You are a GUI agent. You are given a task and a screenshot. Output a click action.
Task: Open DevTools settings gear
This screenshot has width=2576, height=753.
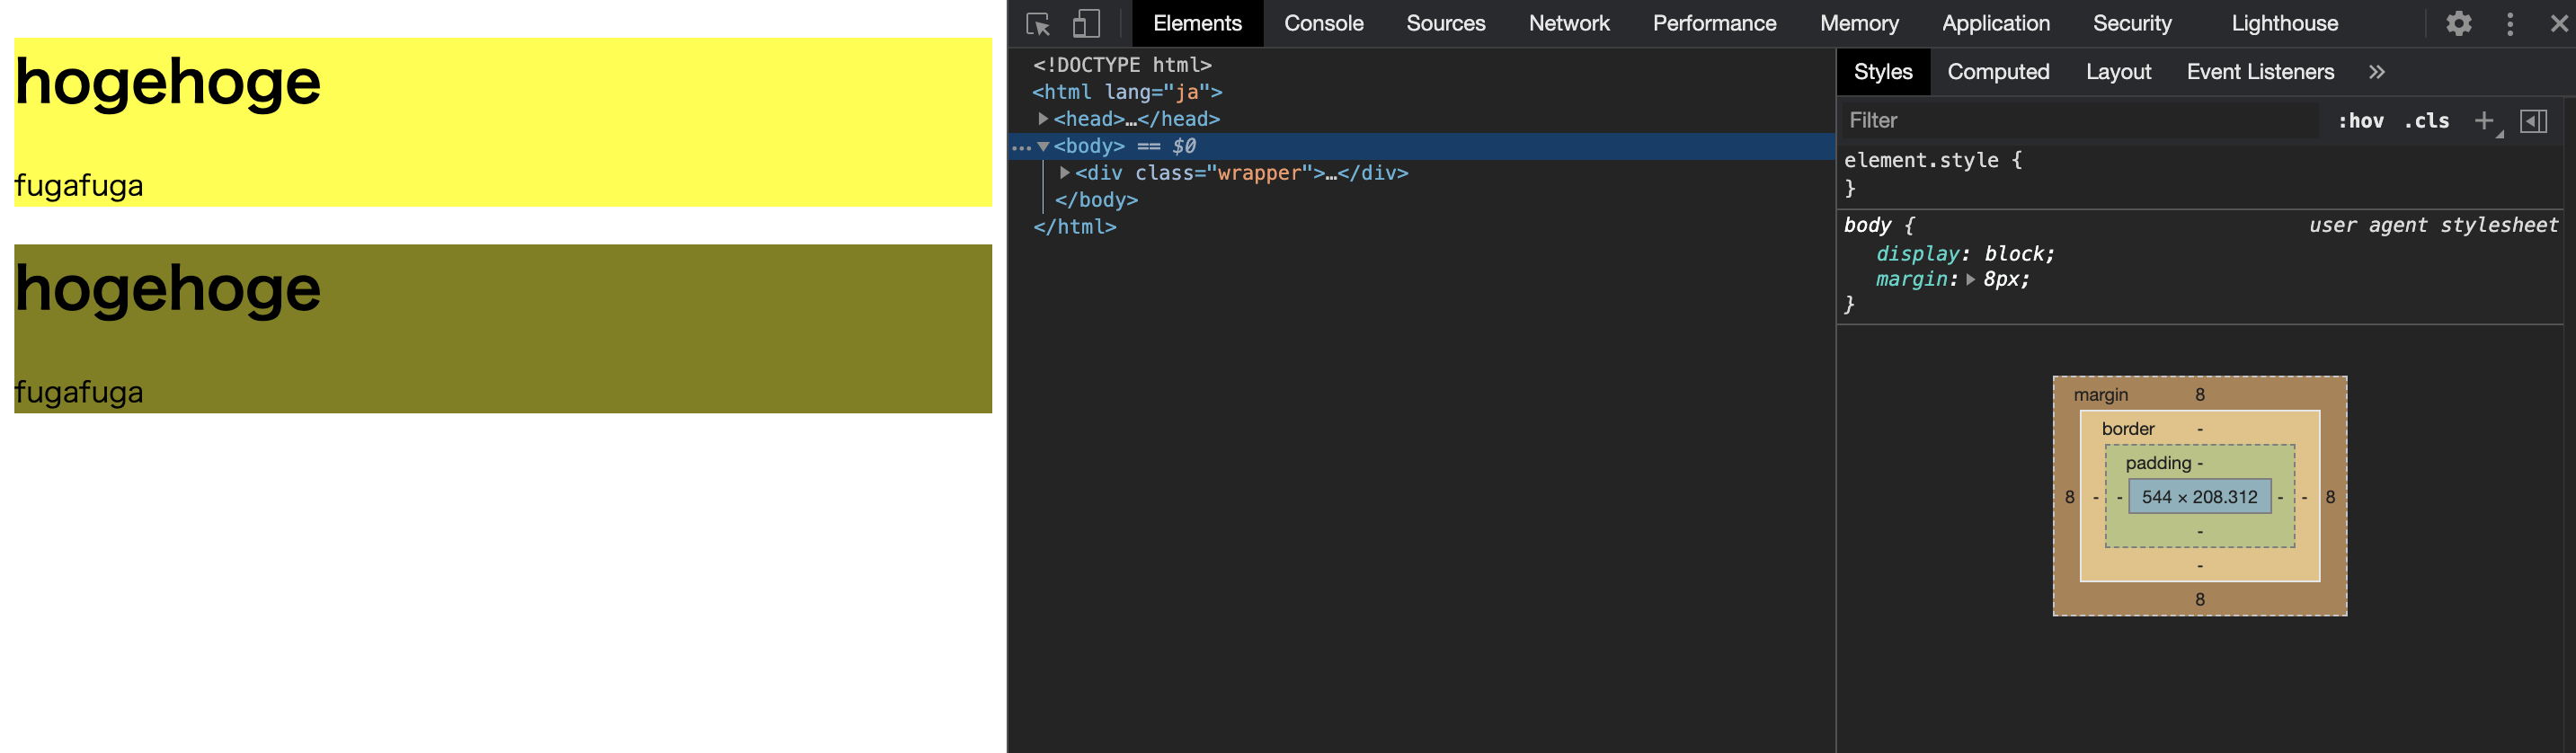pos(2459,23)
